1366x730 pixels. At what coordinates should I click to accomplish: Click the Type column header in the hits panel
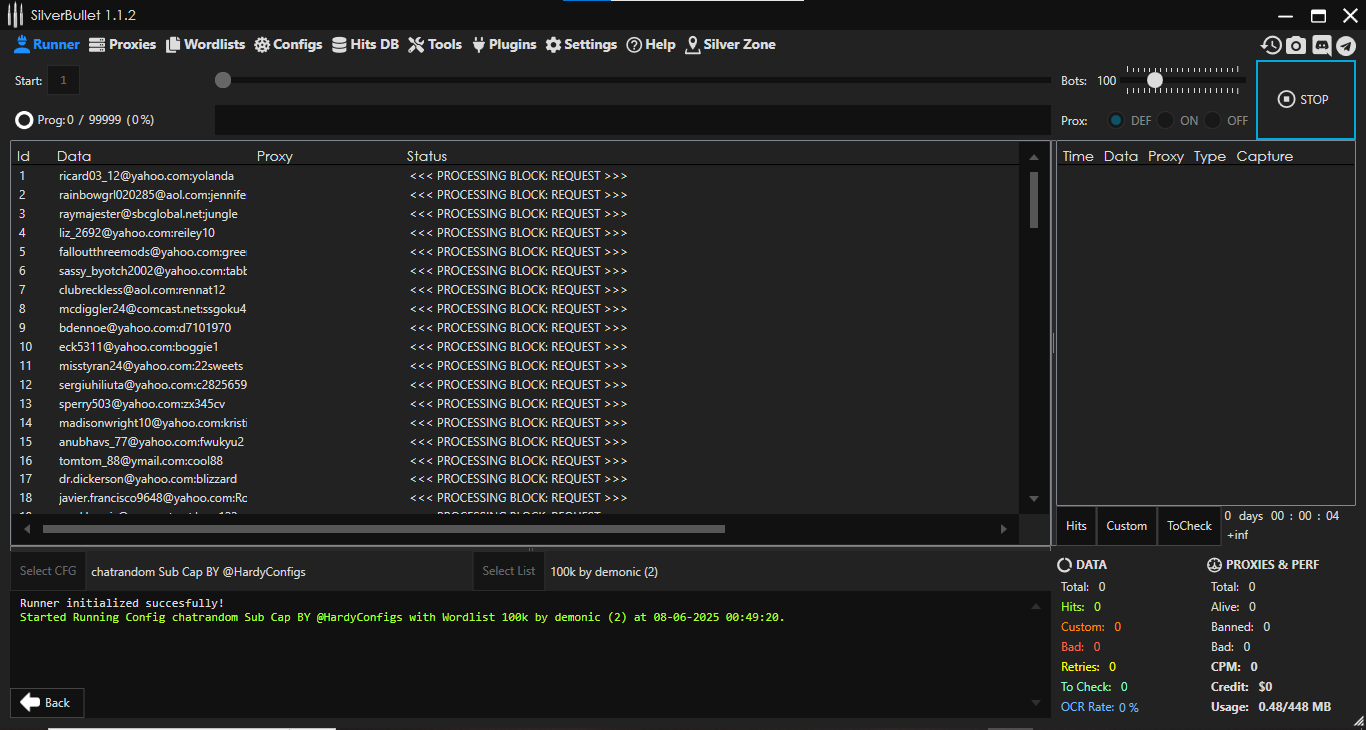1210,156
